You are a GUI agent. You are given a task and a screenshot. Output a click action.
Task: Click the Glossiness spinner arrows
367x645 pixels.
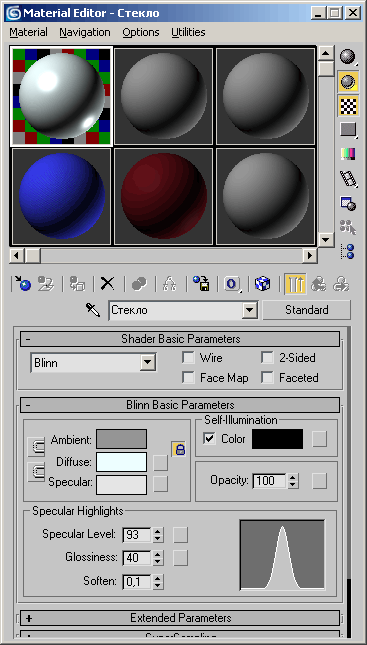(158, 558)
